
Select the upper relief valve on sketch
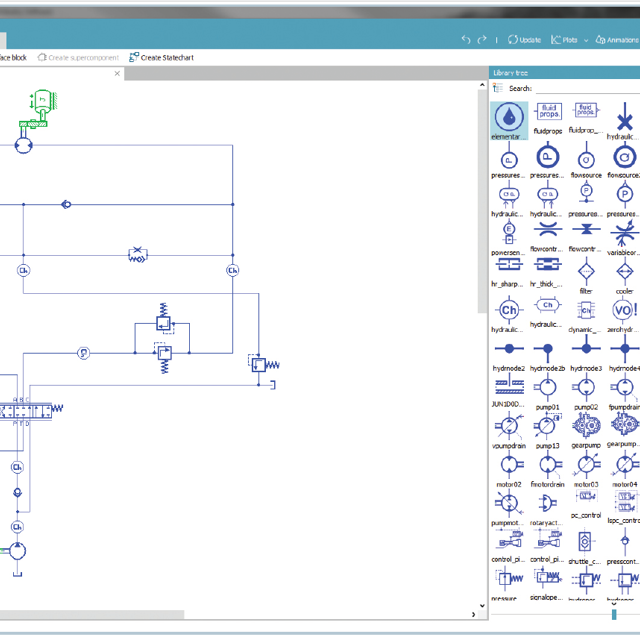tap(164, 319)
